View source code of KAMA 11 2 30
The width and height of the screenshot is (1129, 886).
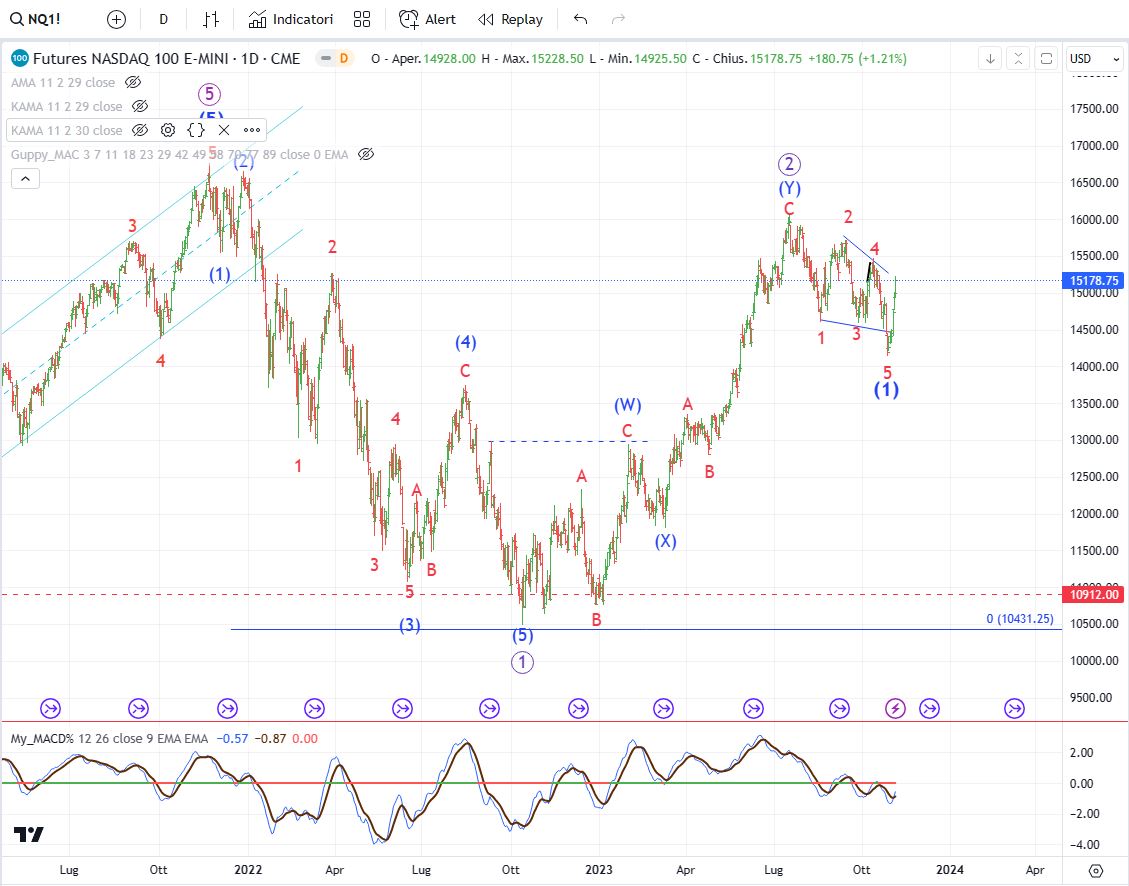click(x=196, y=130)
